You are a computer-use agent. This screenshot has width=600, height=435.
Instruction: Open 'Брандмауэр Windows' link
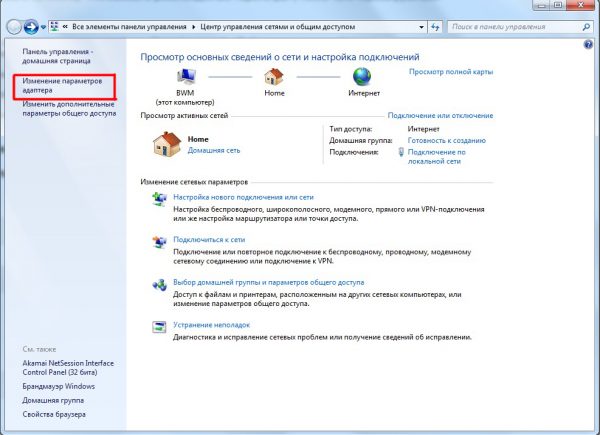pos(59,386)
